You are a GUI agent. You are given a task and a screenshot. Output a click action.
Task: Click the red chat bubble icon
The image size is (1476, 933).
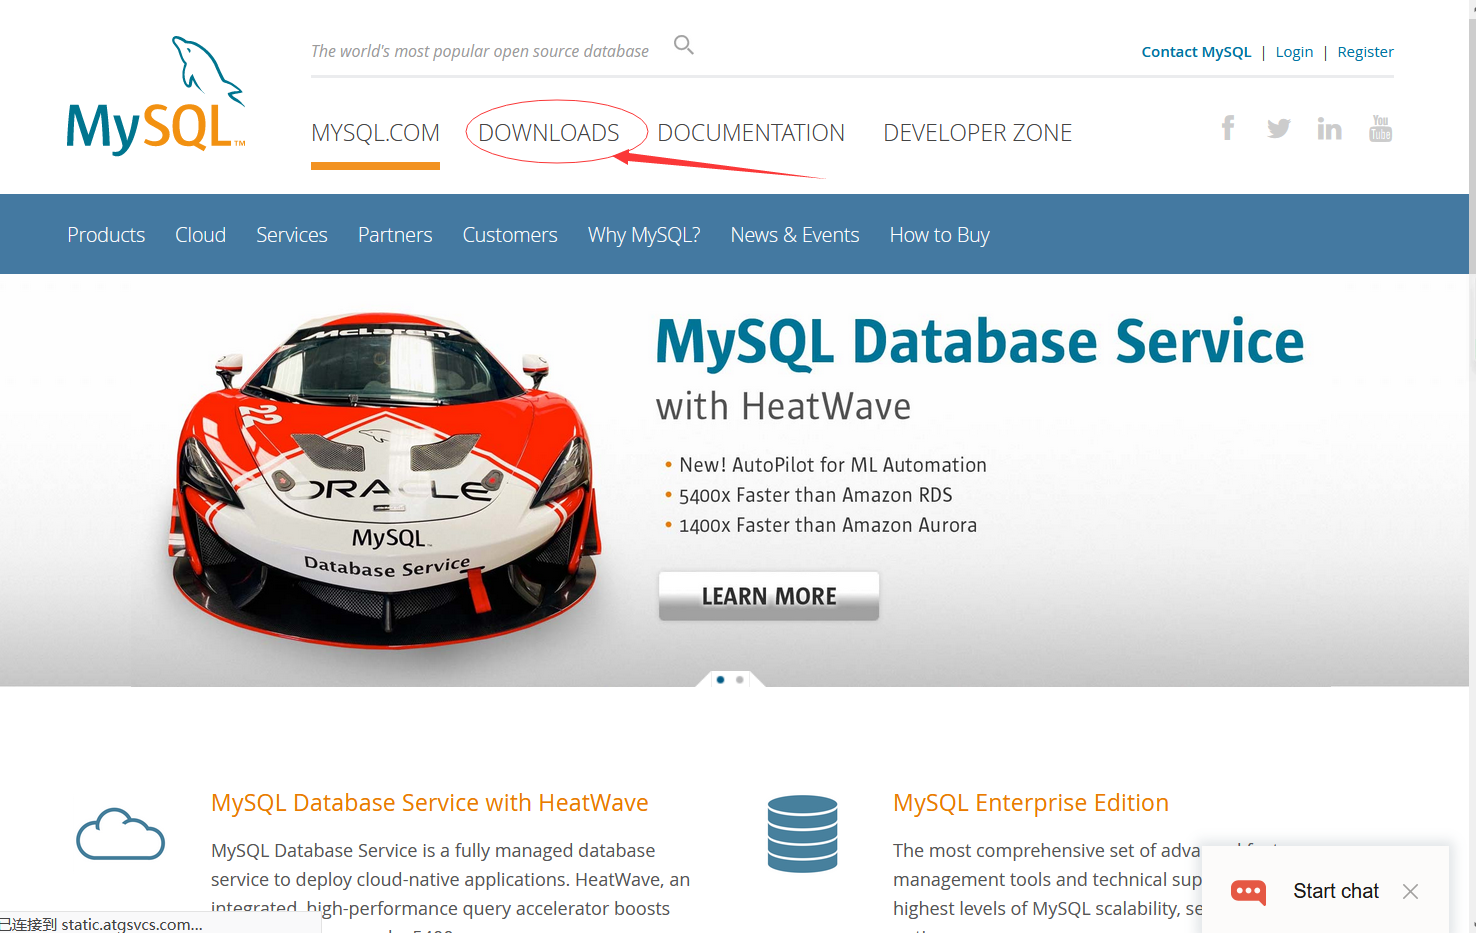click(1248, 891)
